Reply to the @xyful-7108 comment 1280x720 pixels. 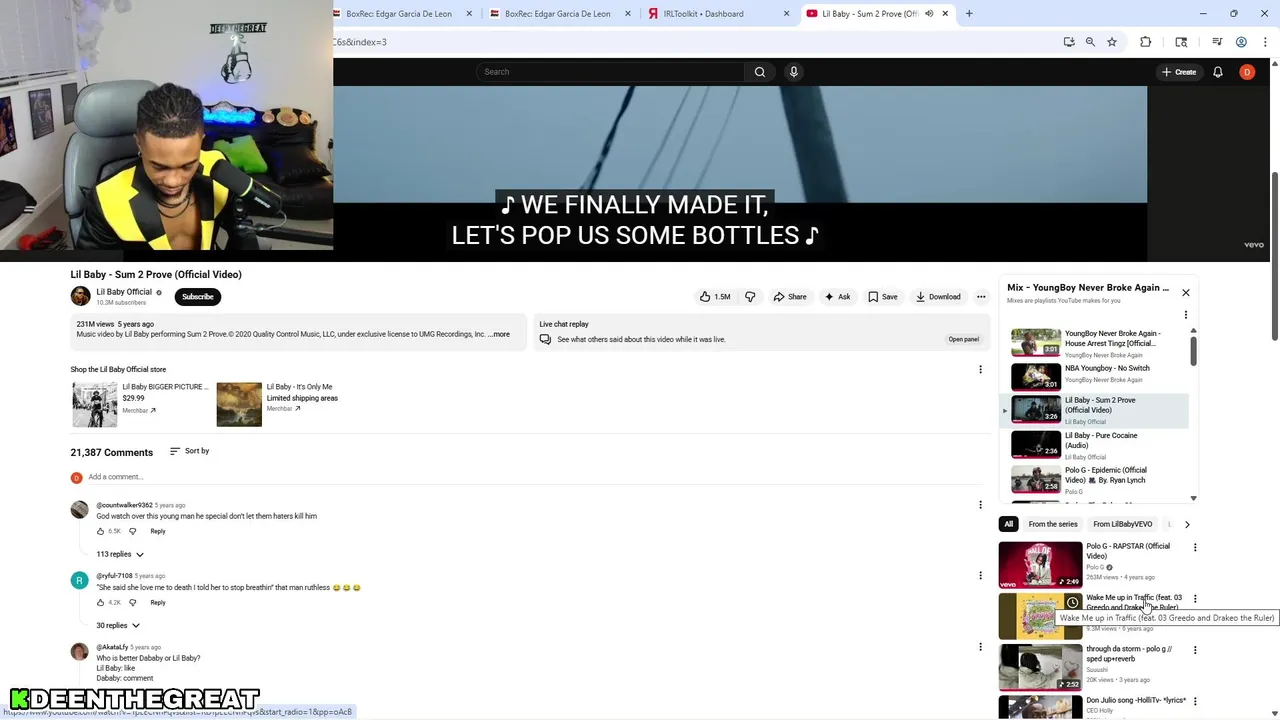click(x=158, y=602)
